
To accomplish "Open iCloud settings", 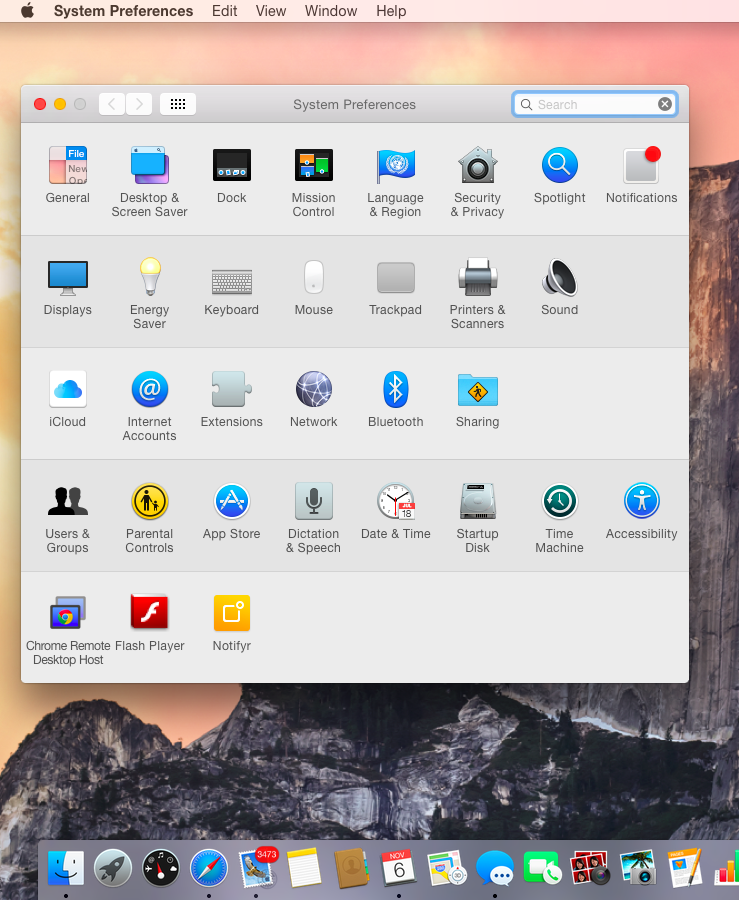I will 68,390.
